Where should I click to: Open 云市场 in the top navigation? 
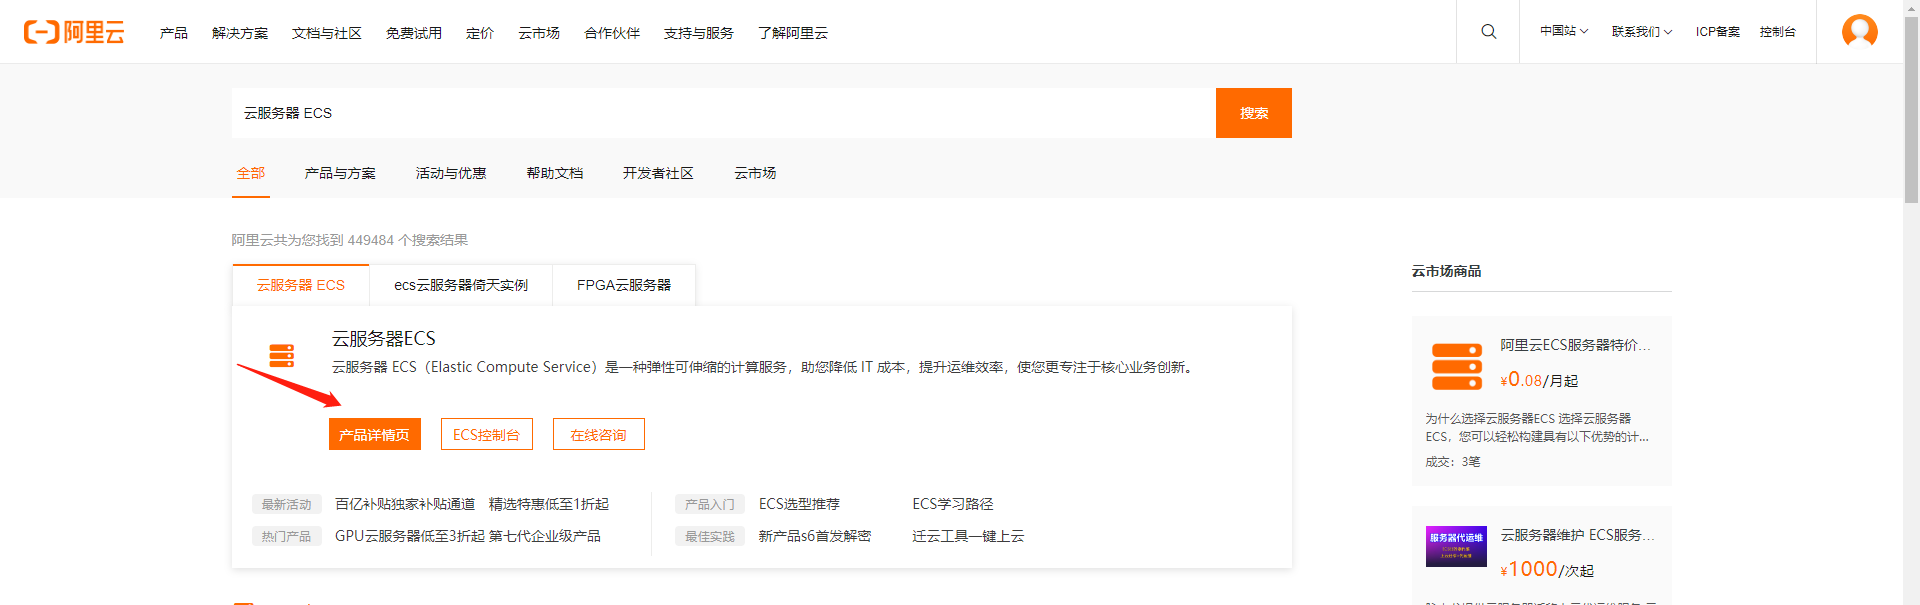[539, 33]
